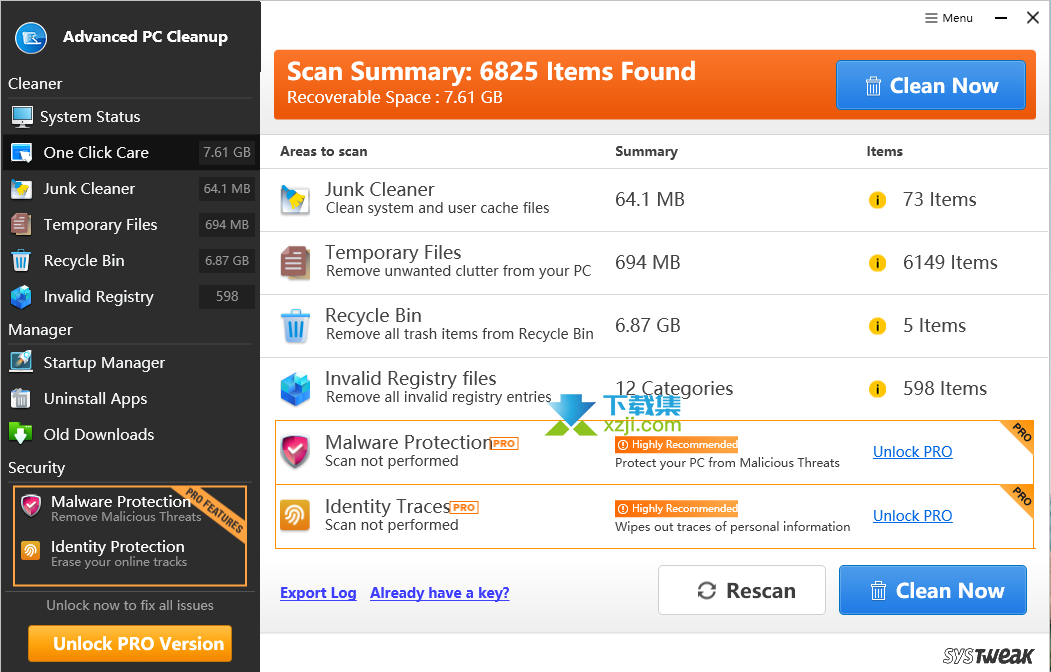Click Old Downloads green arrow icon
The width and height of the screenshot is (1051, 672).
click(x=21, y=433)
